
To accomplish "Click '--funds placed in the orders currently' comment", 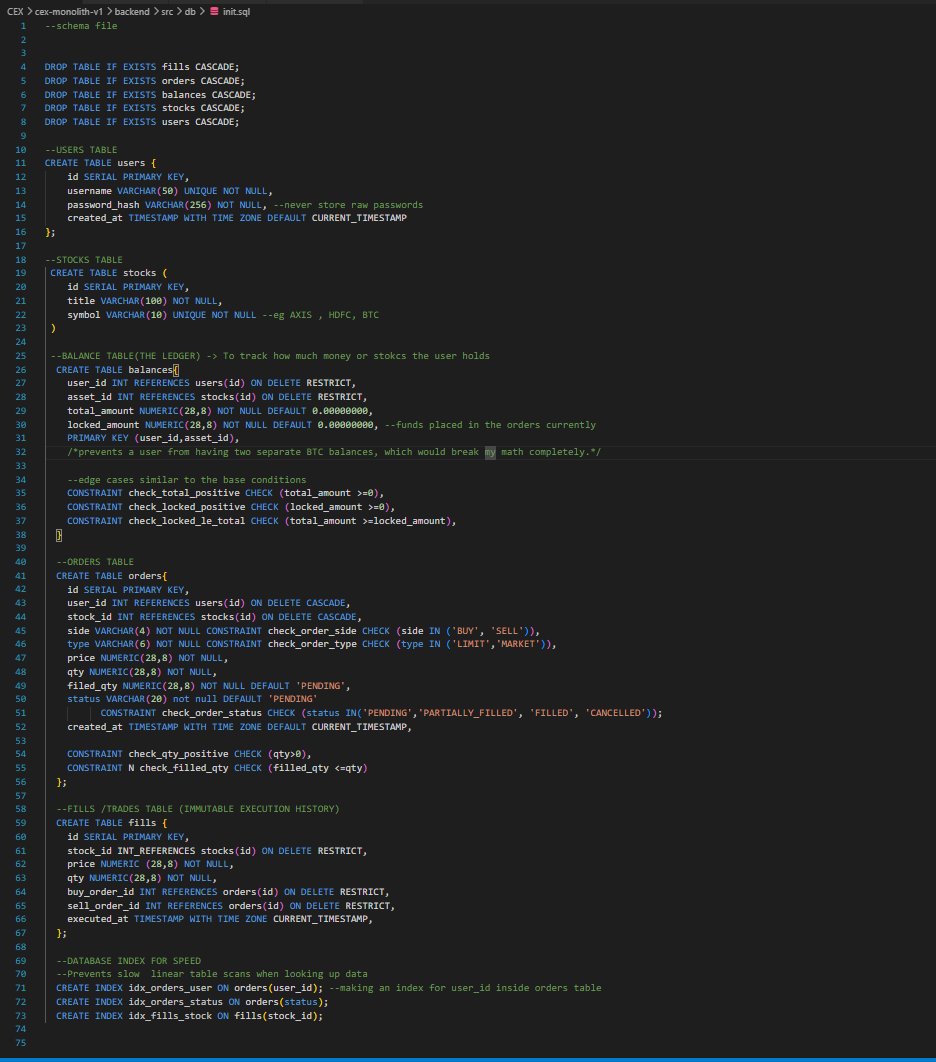I will (x=490, y=425).
